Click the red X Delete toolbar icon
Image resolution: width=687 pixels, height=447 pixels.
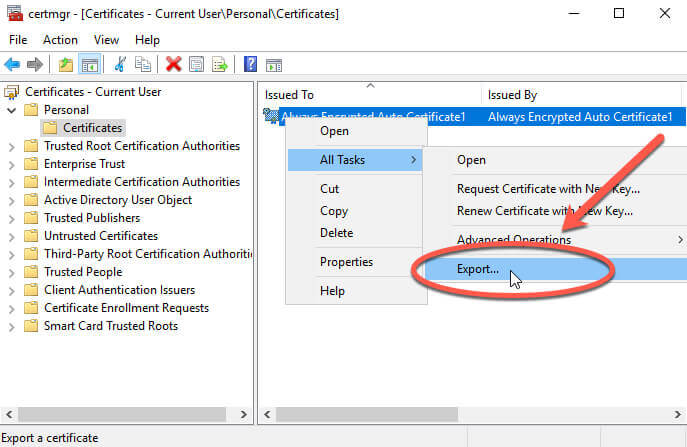(x=174, y=65)
